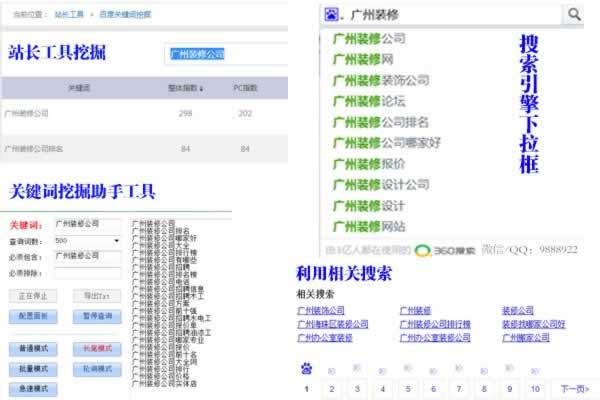Image resolution: width=600 pixels, height=400 pixels.
Task: Click the Baidu paw icon above pagination
Action: [x=306, y=369]
